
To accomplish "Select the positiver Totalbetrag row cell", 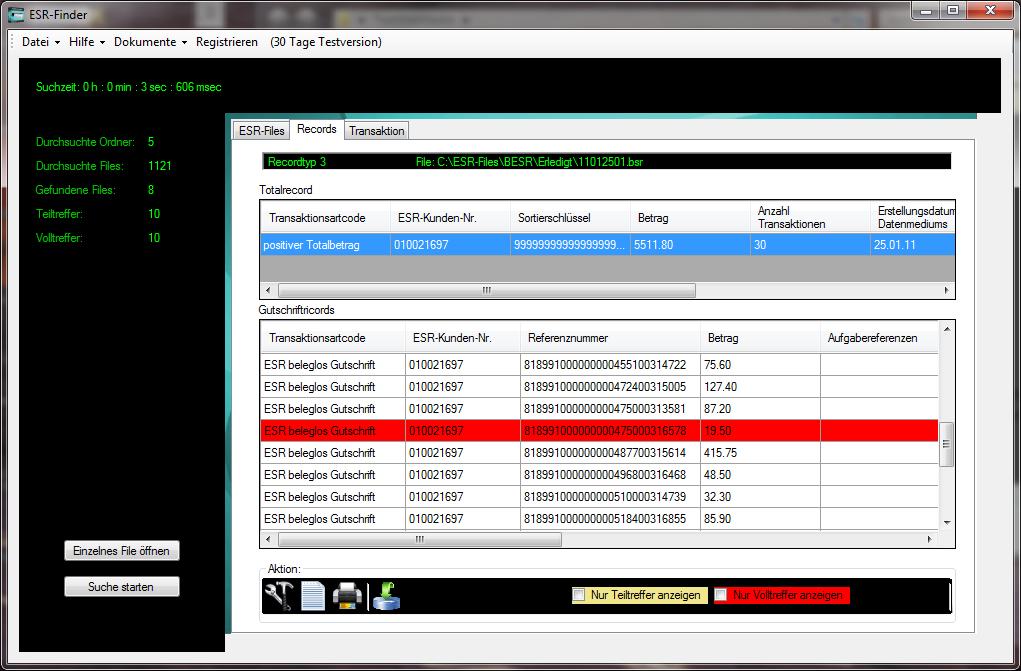I will tap(325, 245).
